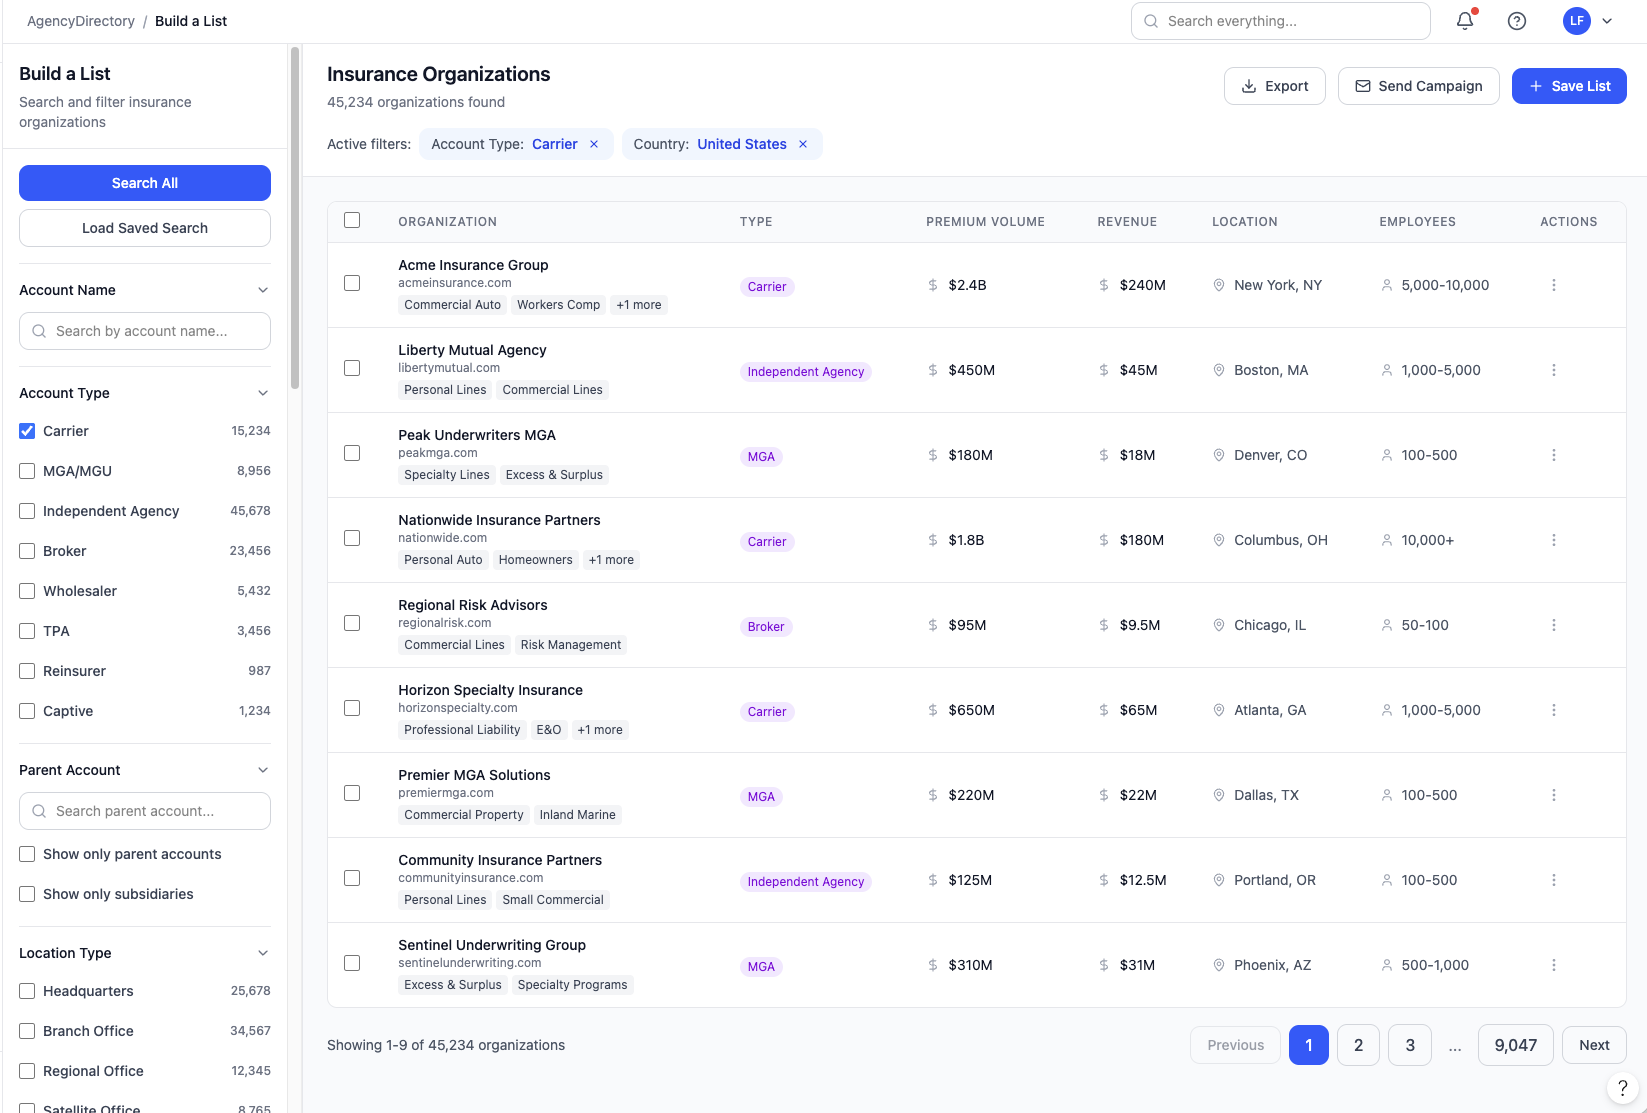Open actions menu for Horizon Specialty Insurance
Screen dimensions: 1647x1113
pyautogui.click(x=1554, y=710)
